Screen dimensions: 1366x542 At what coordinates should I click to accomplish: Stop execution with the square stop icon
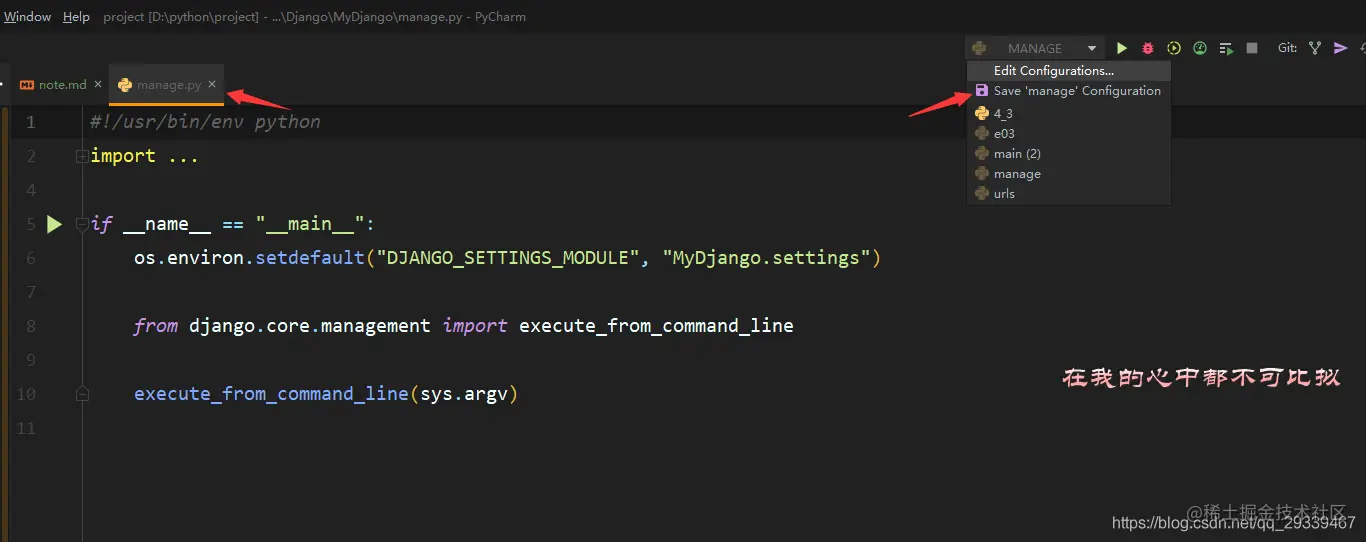pyautogui.click(x=1252, y=48)
